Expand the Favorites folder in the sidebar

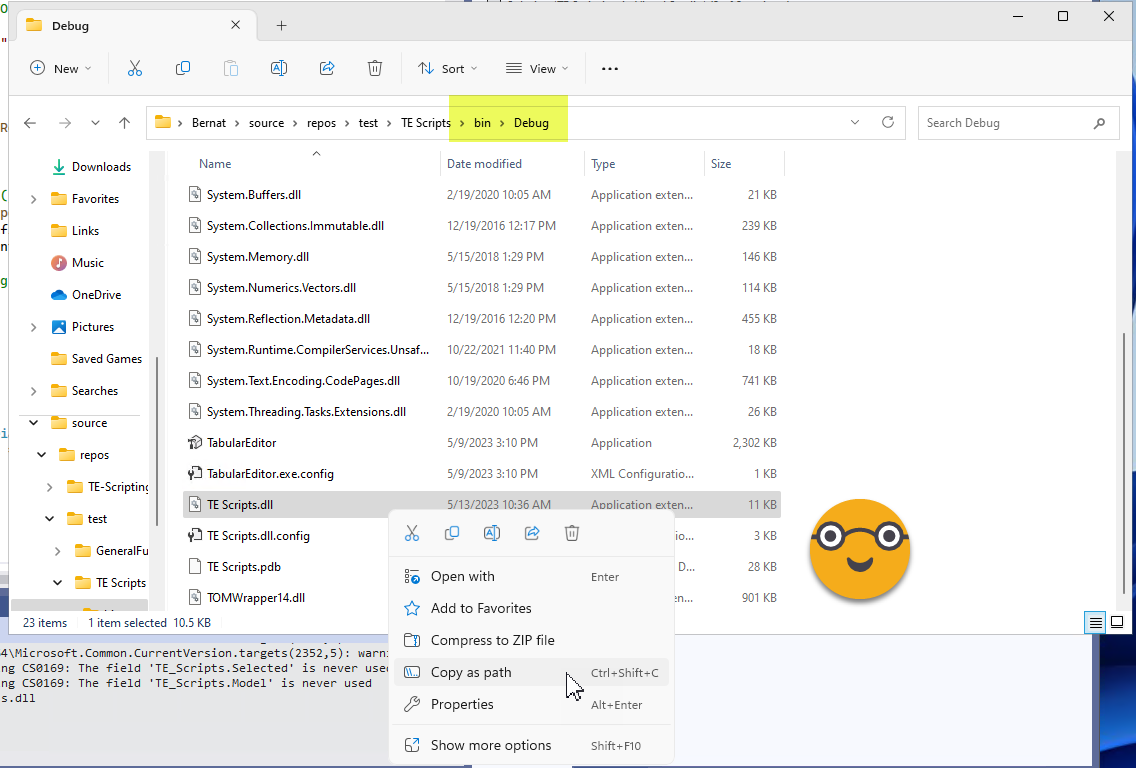tap(33, 199)
